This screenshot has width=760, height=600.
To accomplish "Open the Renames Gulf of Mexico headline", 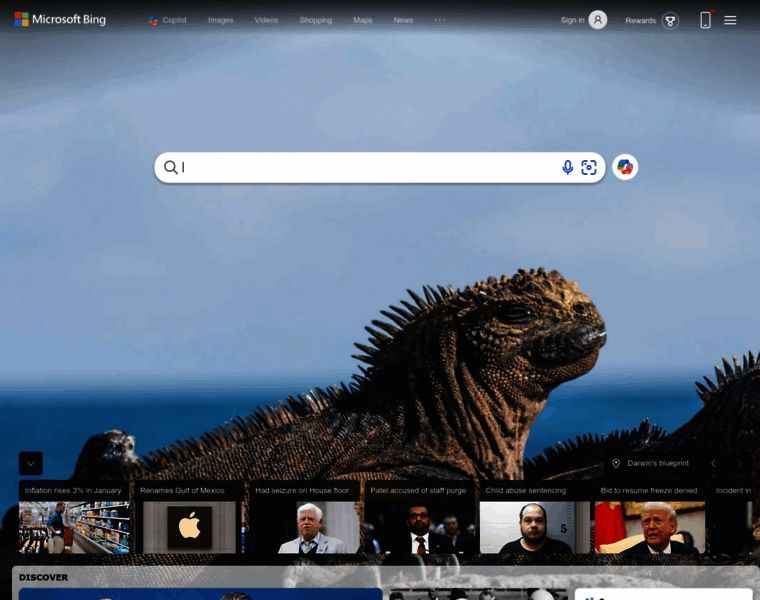I will point(182,490).
